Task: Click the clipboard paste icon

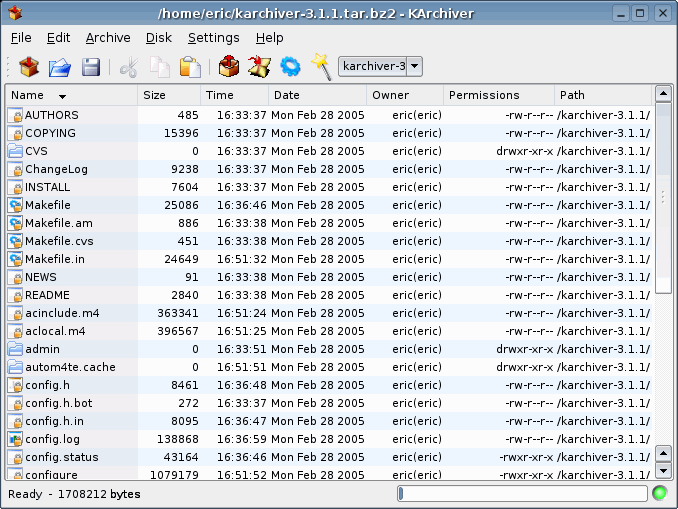Action: pyautogui.click(x=190, y=67)
